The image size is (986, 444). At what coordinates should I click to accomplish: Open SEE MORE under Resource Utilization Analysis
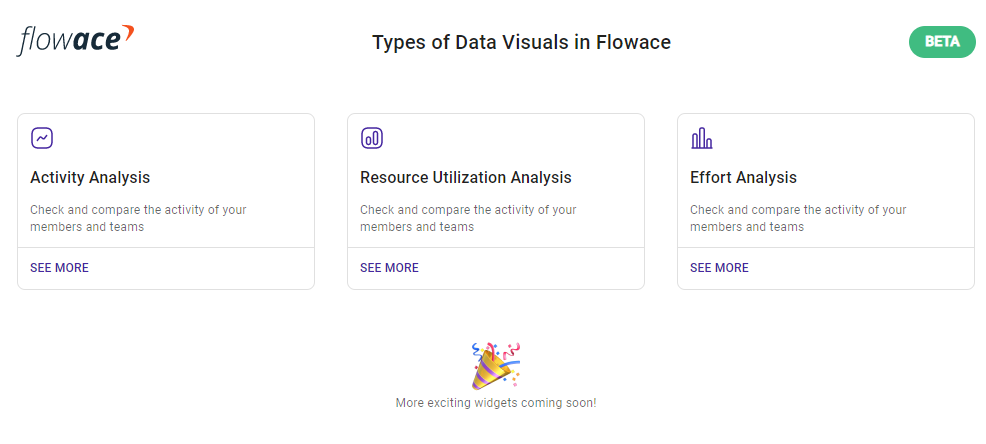(389, 268)
